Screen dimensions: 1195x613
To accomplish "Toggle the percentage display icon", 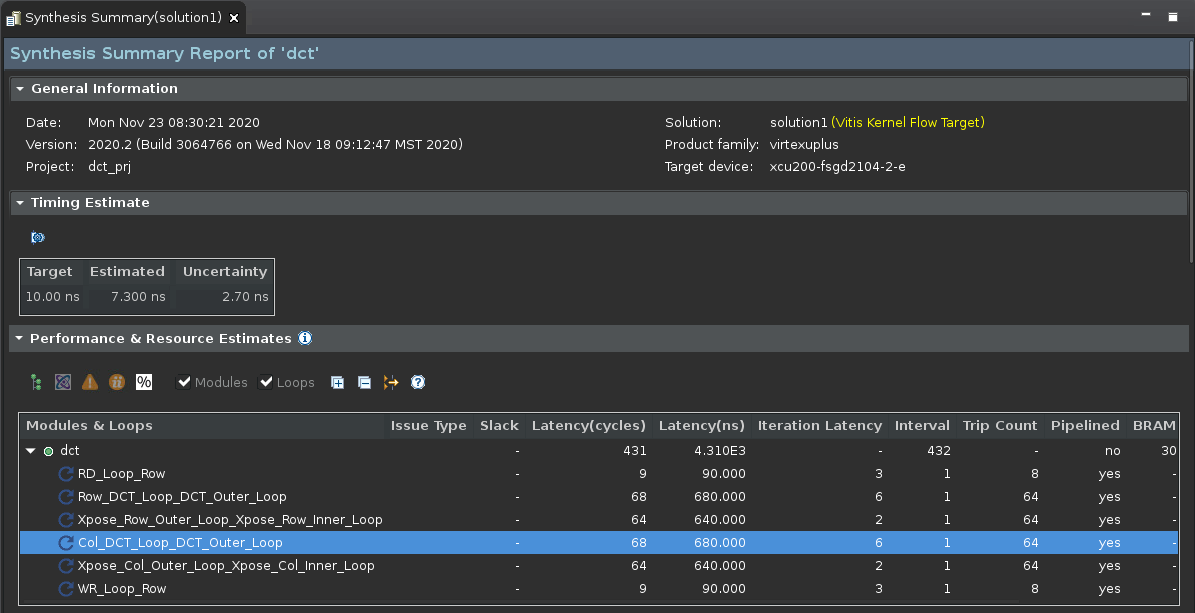I will click(144, 382).
